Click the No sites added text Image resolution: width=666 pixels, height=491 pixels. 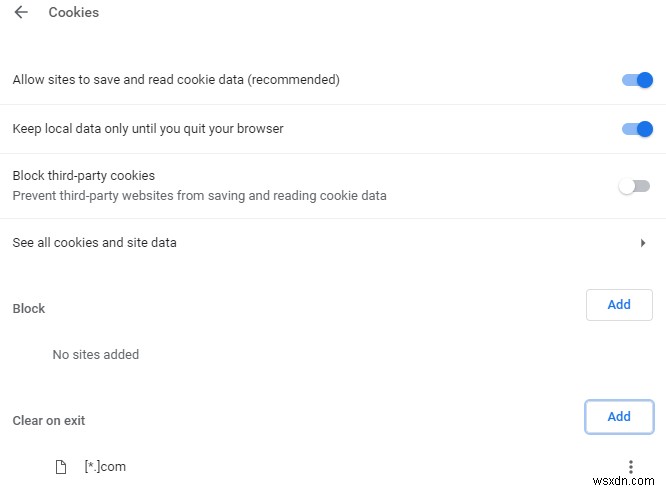[x=96, y=354]
